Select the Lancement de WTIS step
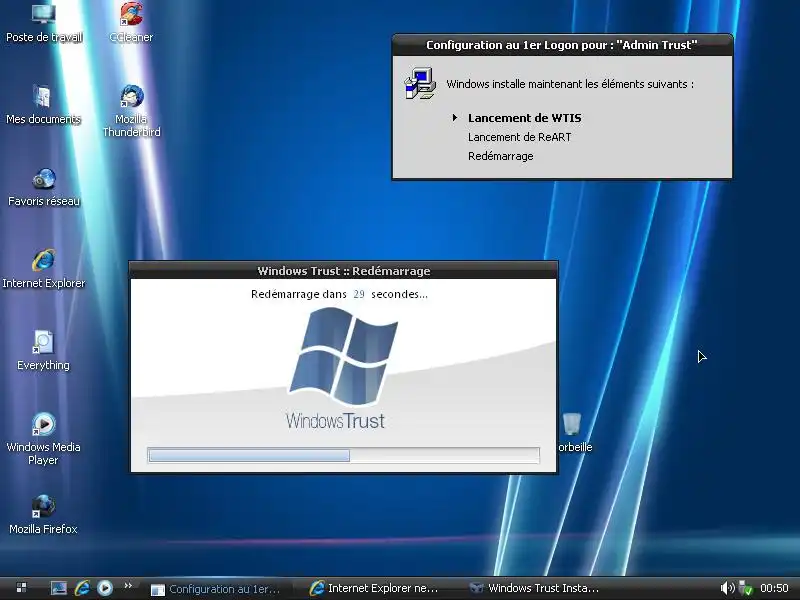The height and width of the screenshot is (600, 800). pyautogui.click(x=524, y=118)
